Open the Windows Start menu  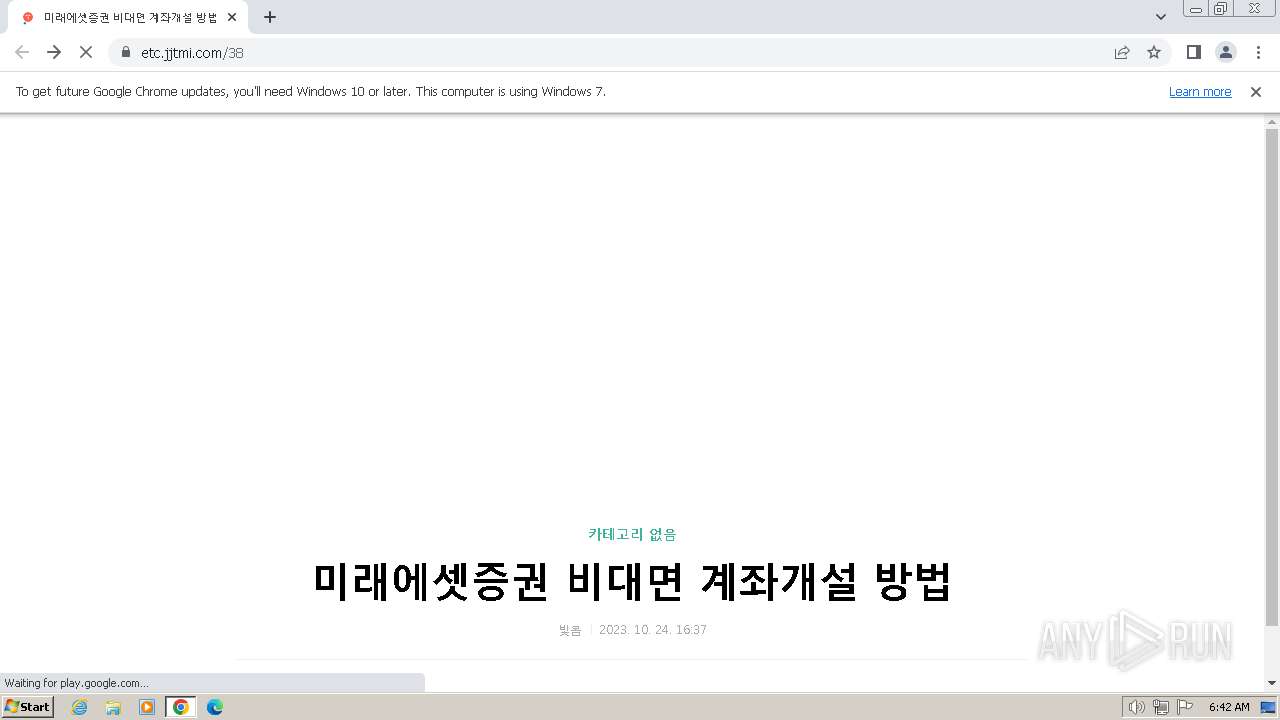(x=28, y=706)
